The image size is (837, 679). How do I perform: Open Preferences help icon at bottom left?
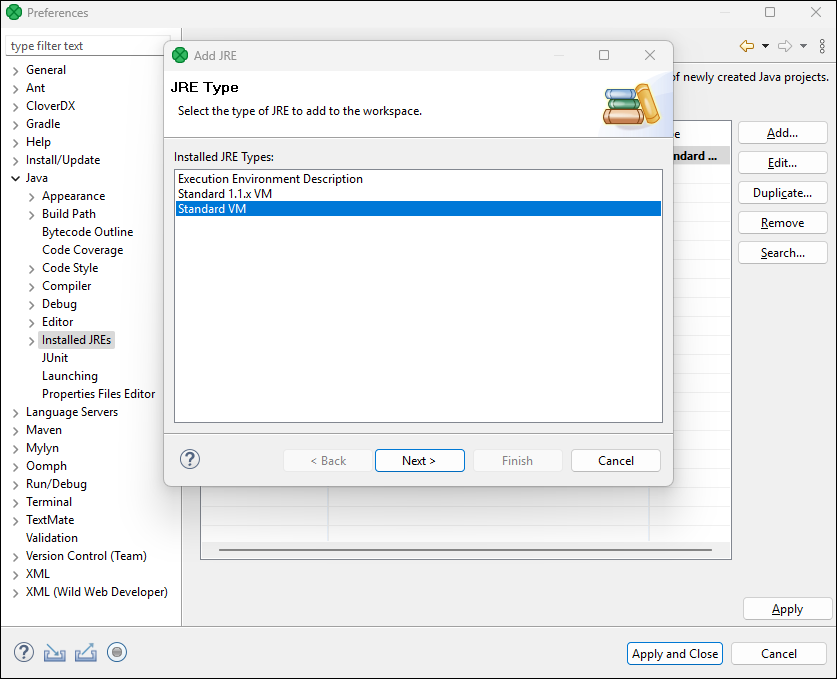coord(24,653)
